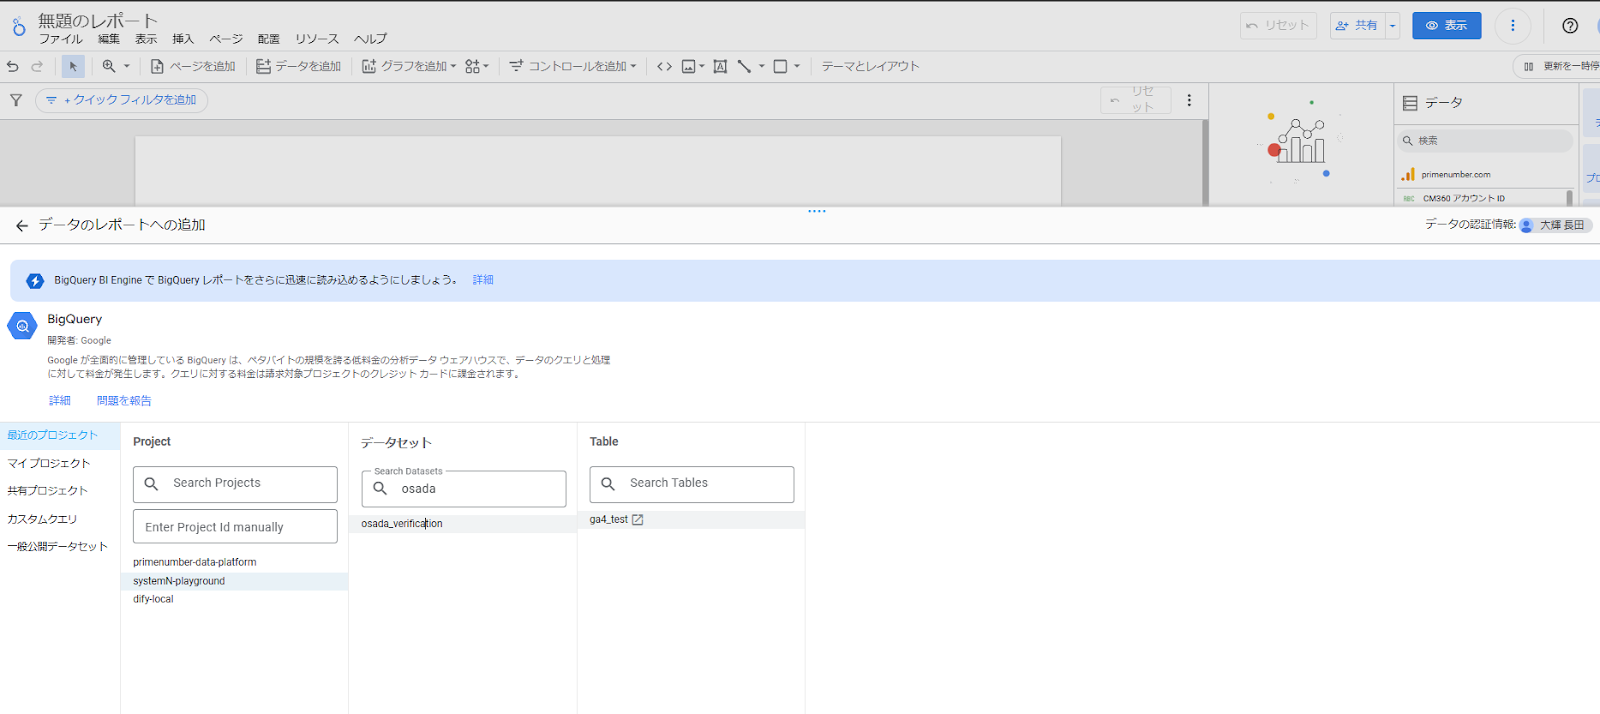Viewport: 1600px width, 714px height.
Task: Click the 共有 share button
Action: (x=1357, y=25)
